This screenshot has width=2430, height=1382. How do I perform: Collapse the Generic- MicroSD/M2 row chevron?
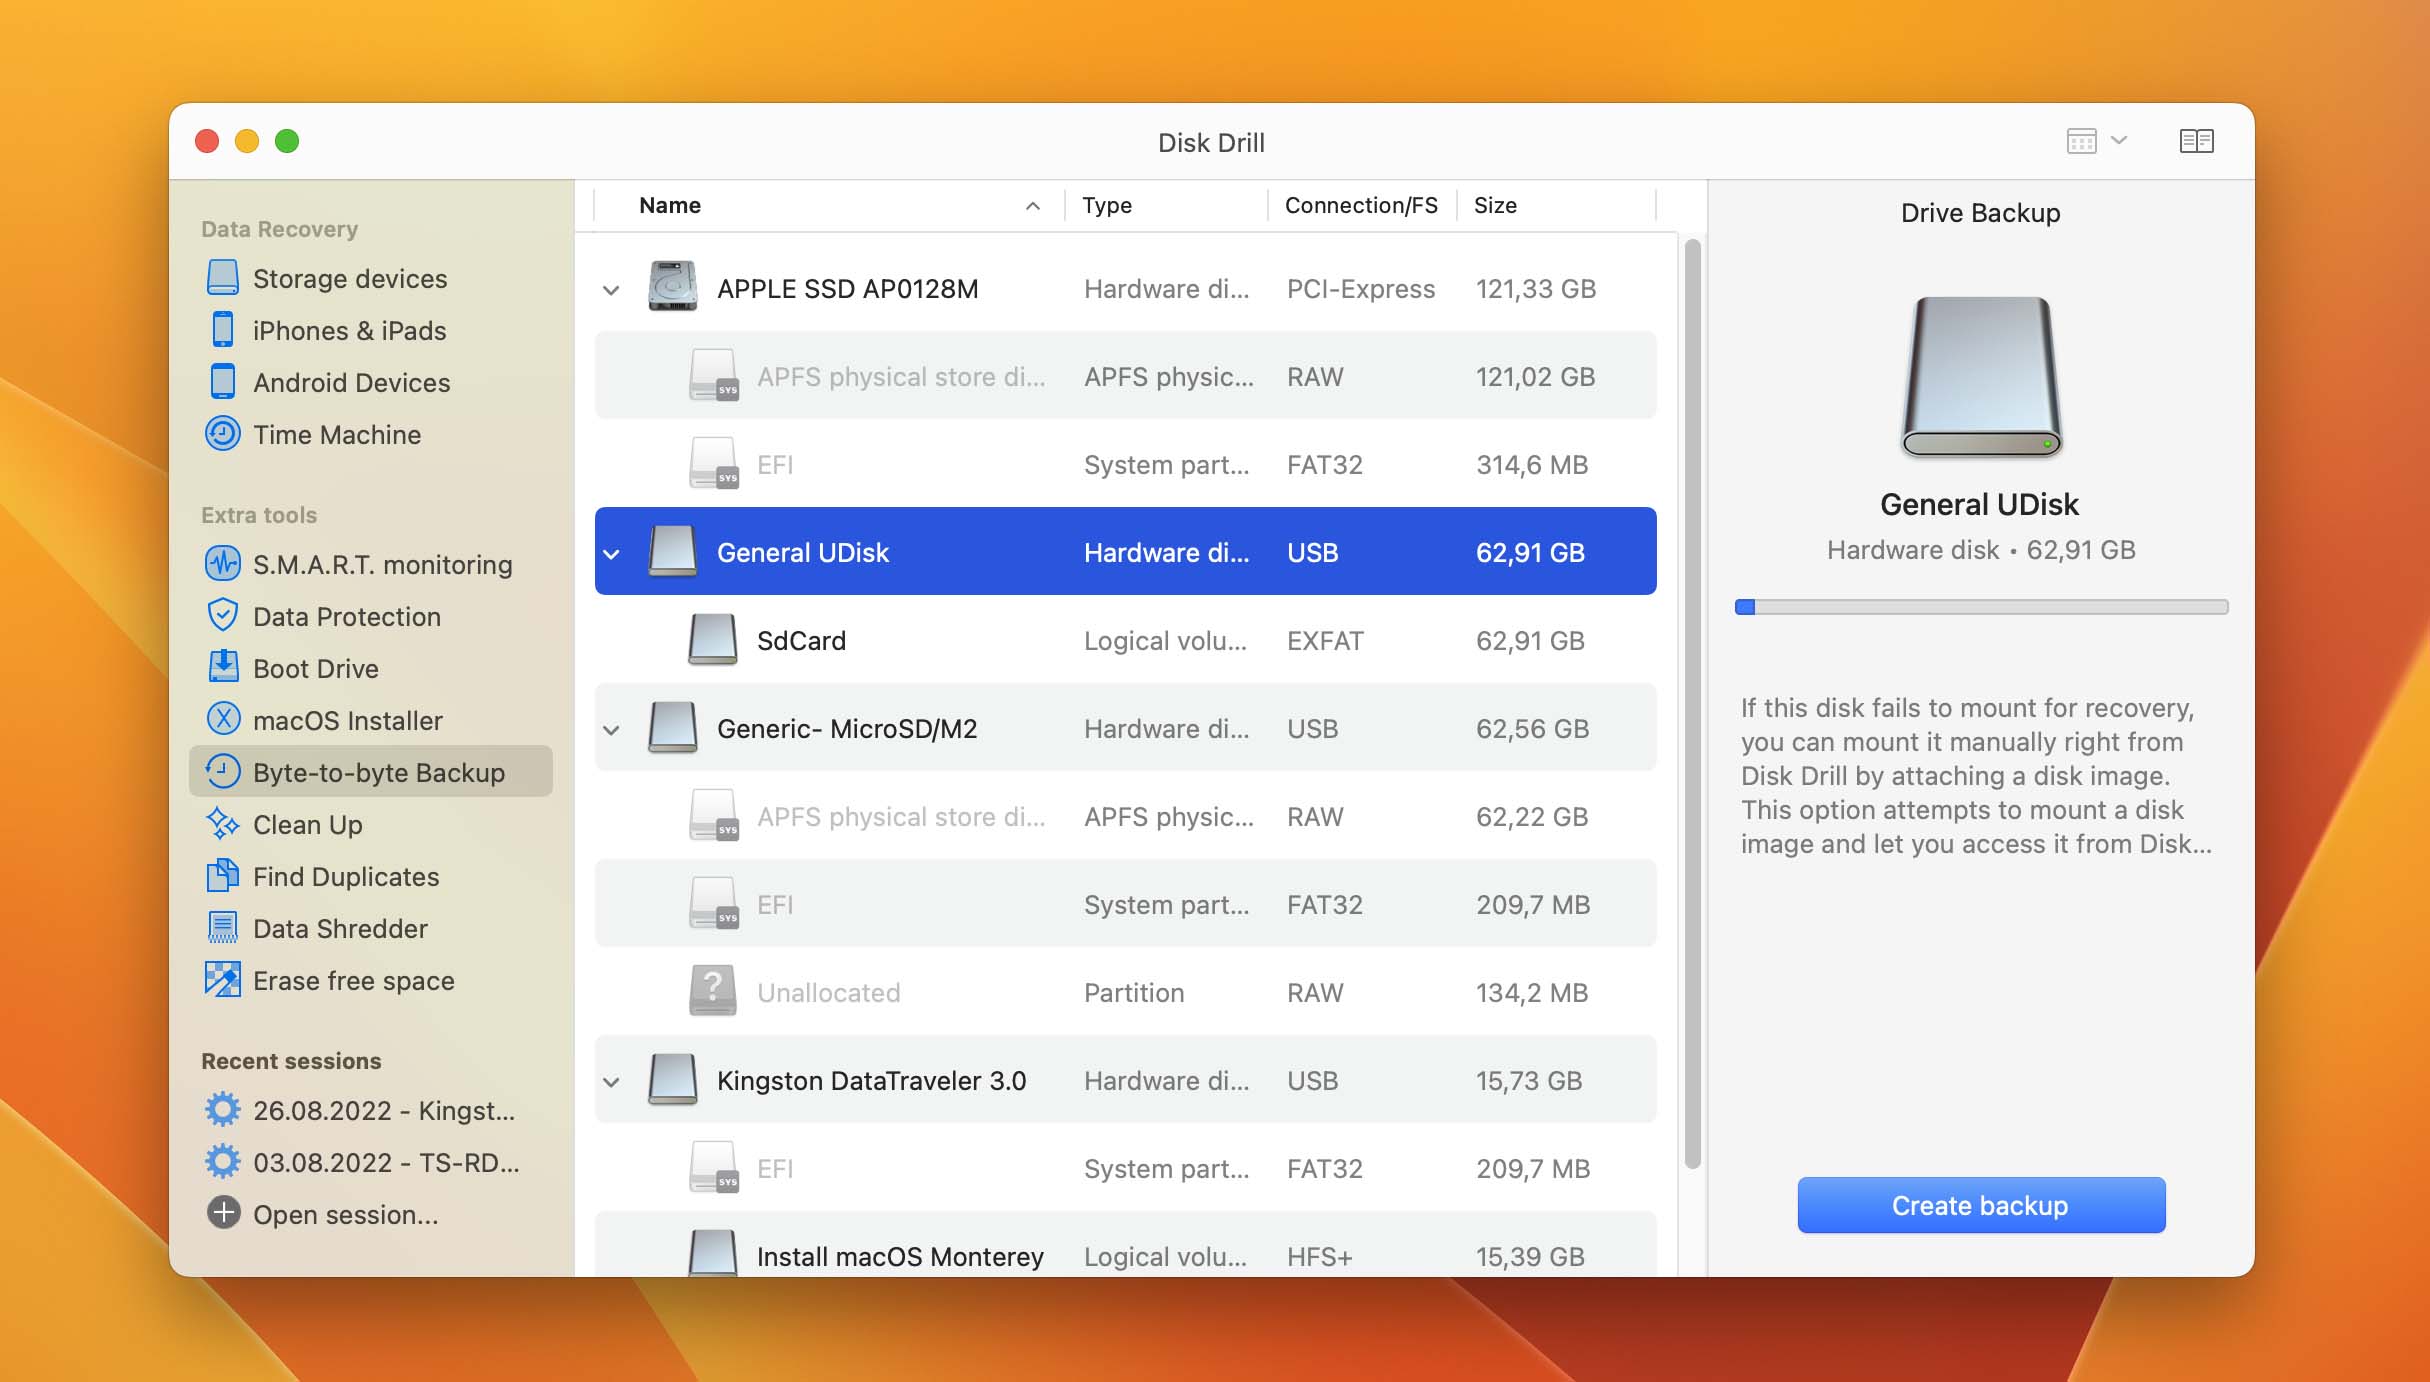611,730
